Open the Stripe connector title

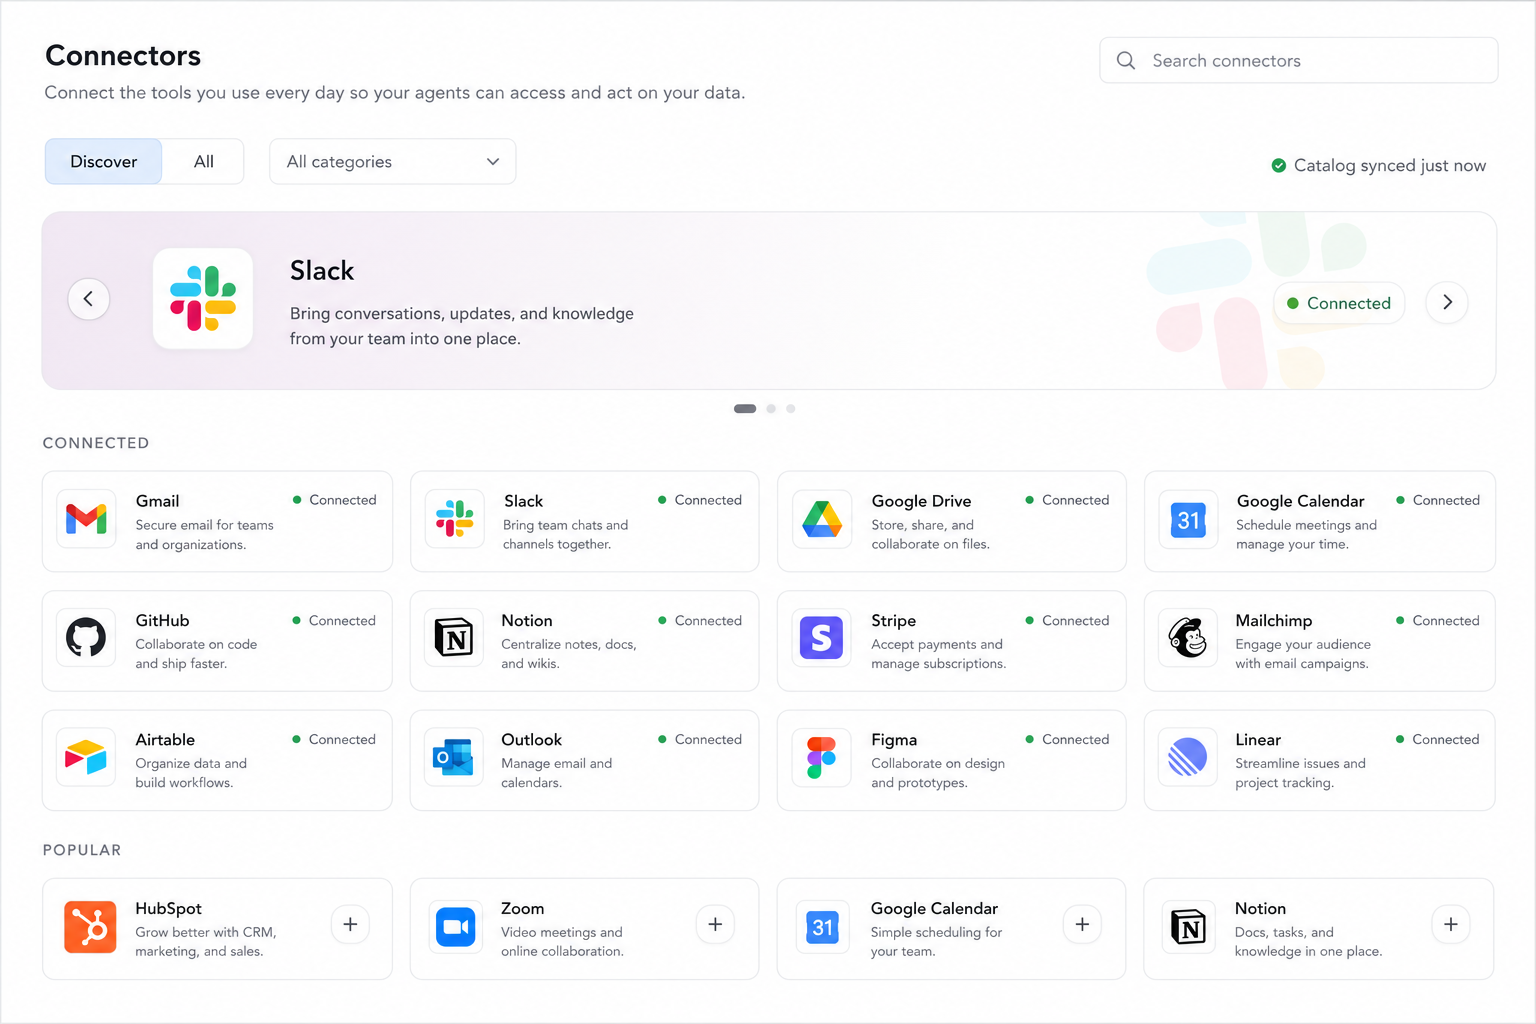[x=894, y=620]
